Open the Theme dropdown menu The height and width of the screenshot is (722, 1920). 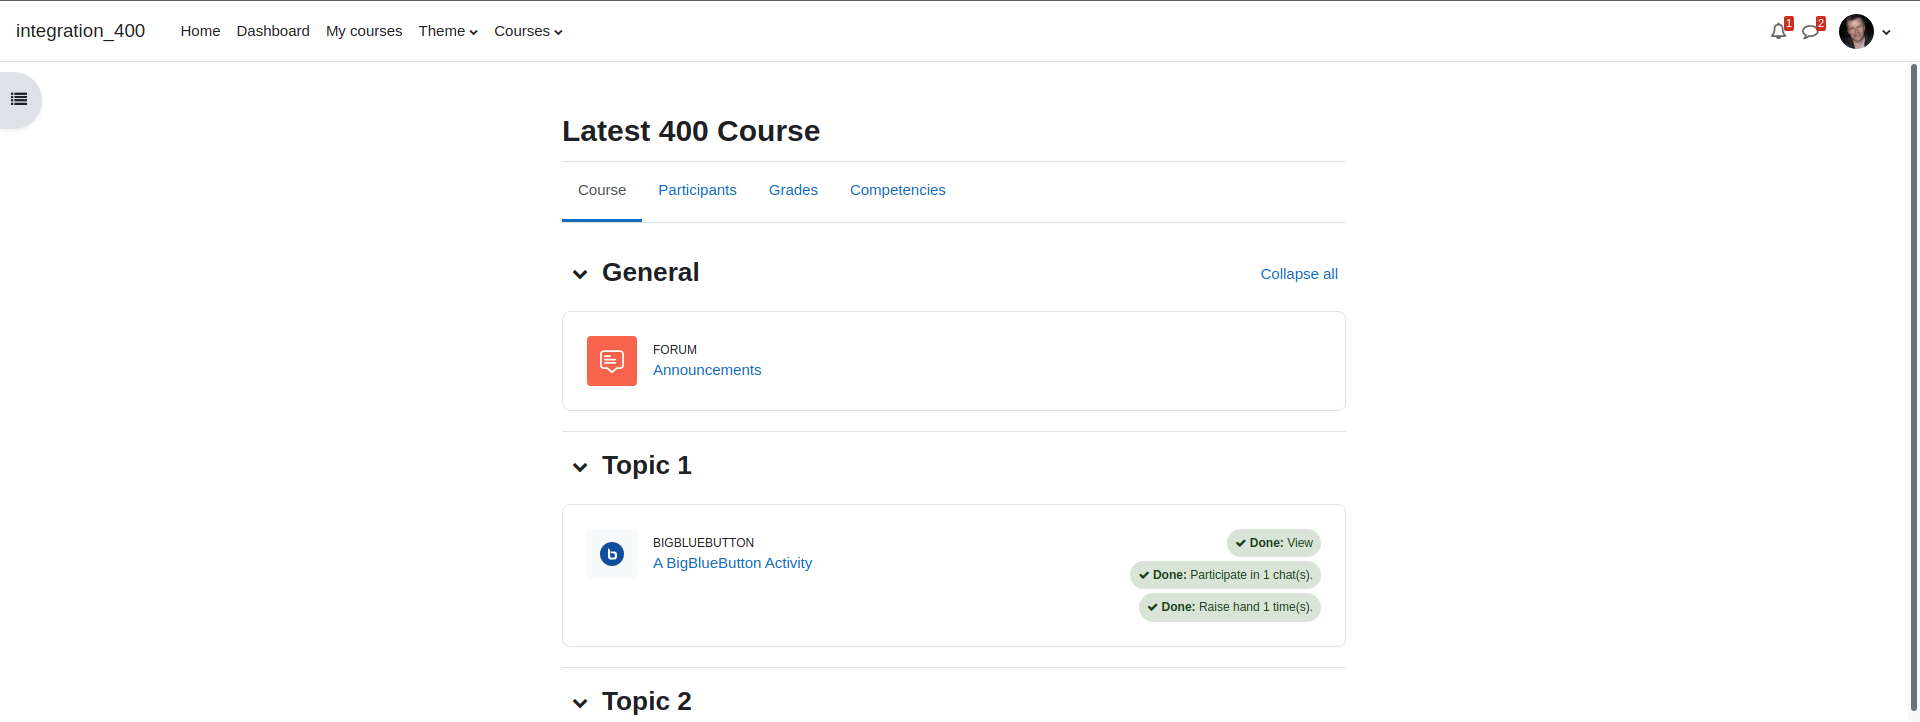pyautogui.click(x=448, y=31)
